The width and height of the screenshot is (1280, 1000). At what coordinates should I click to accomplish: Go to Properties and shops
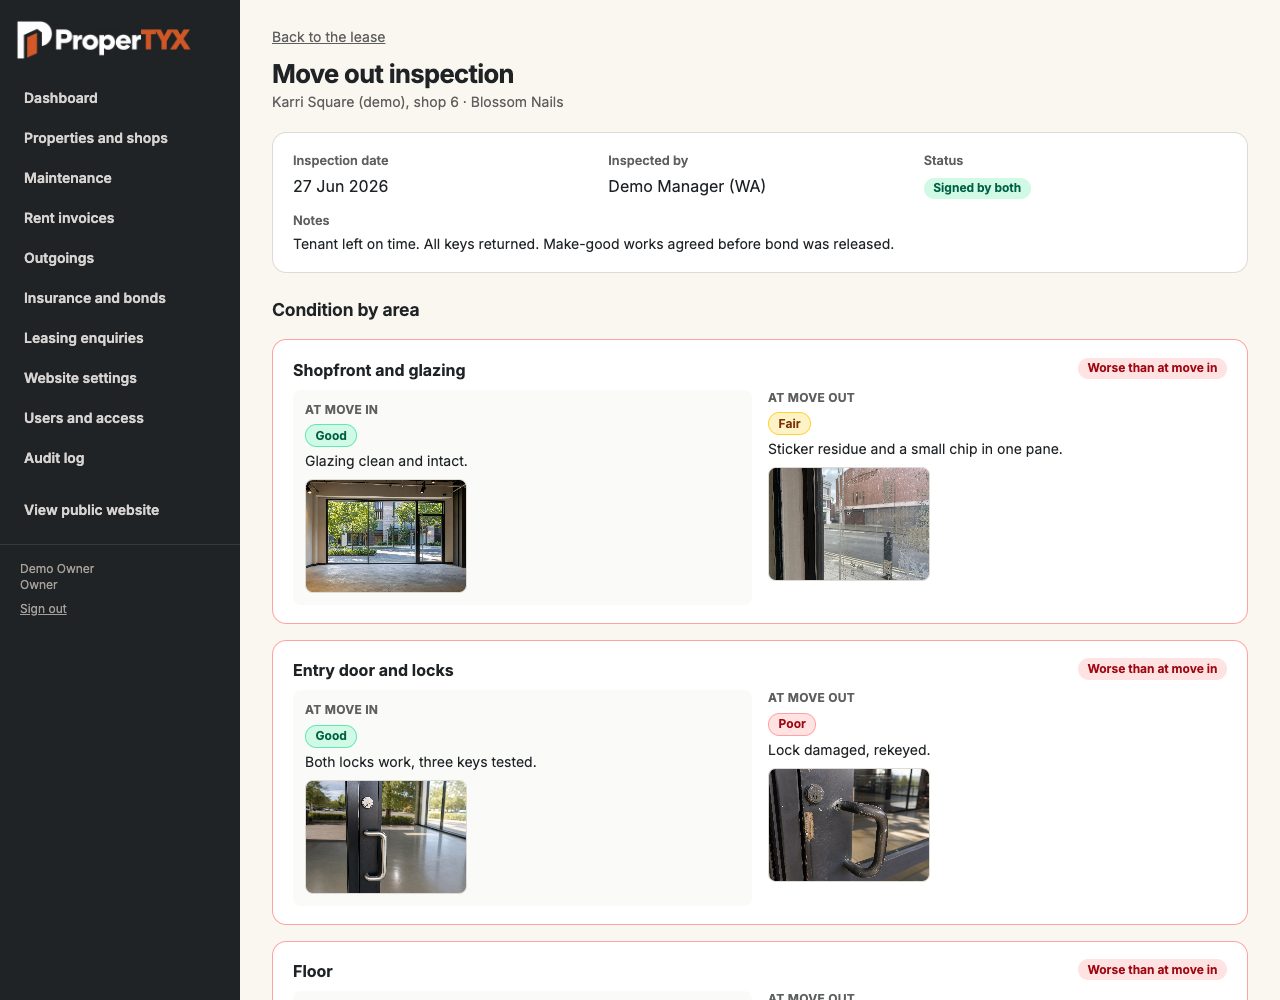click(96, 138)
